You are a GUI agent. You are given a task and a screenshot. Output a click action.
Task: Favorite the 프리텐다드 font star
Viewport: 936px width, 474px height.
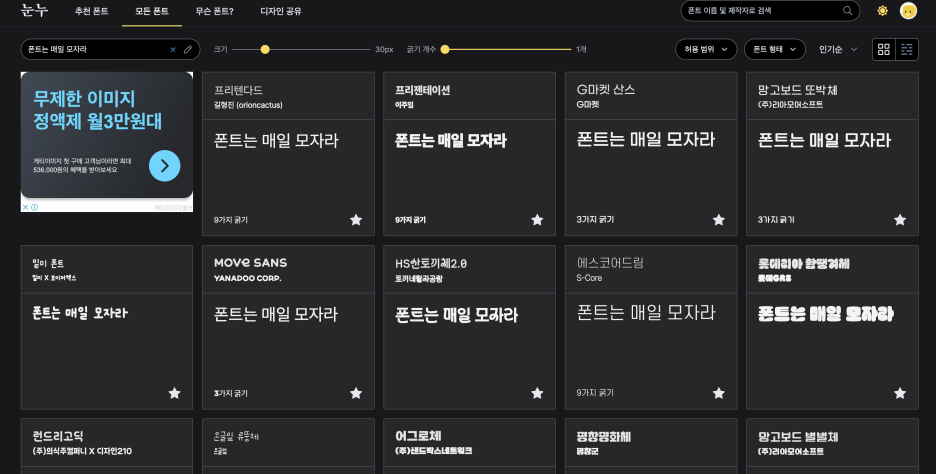[x=356, y=220]
